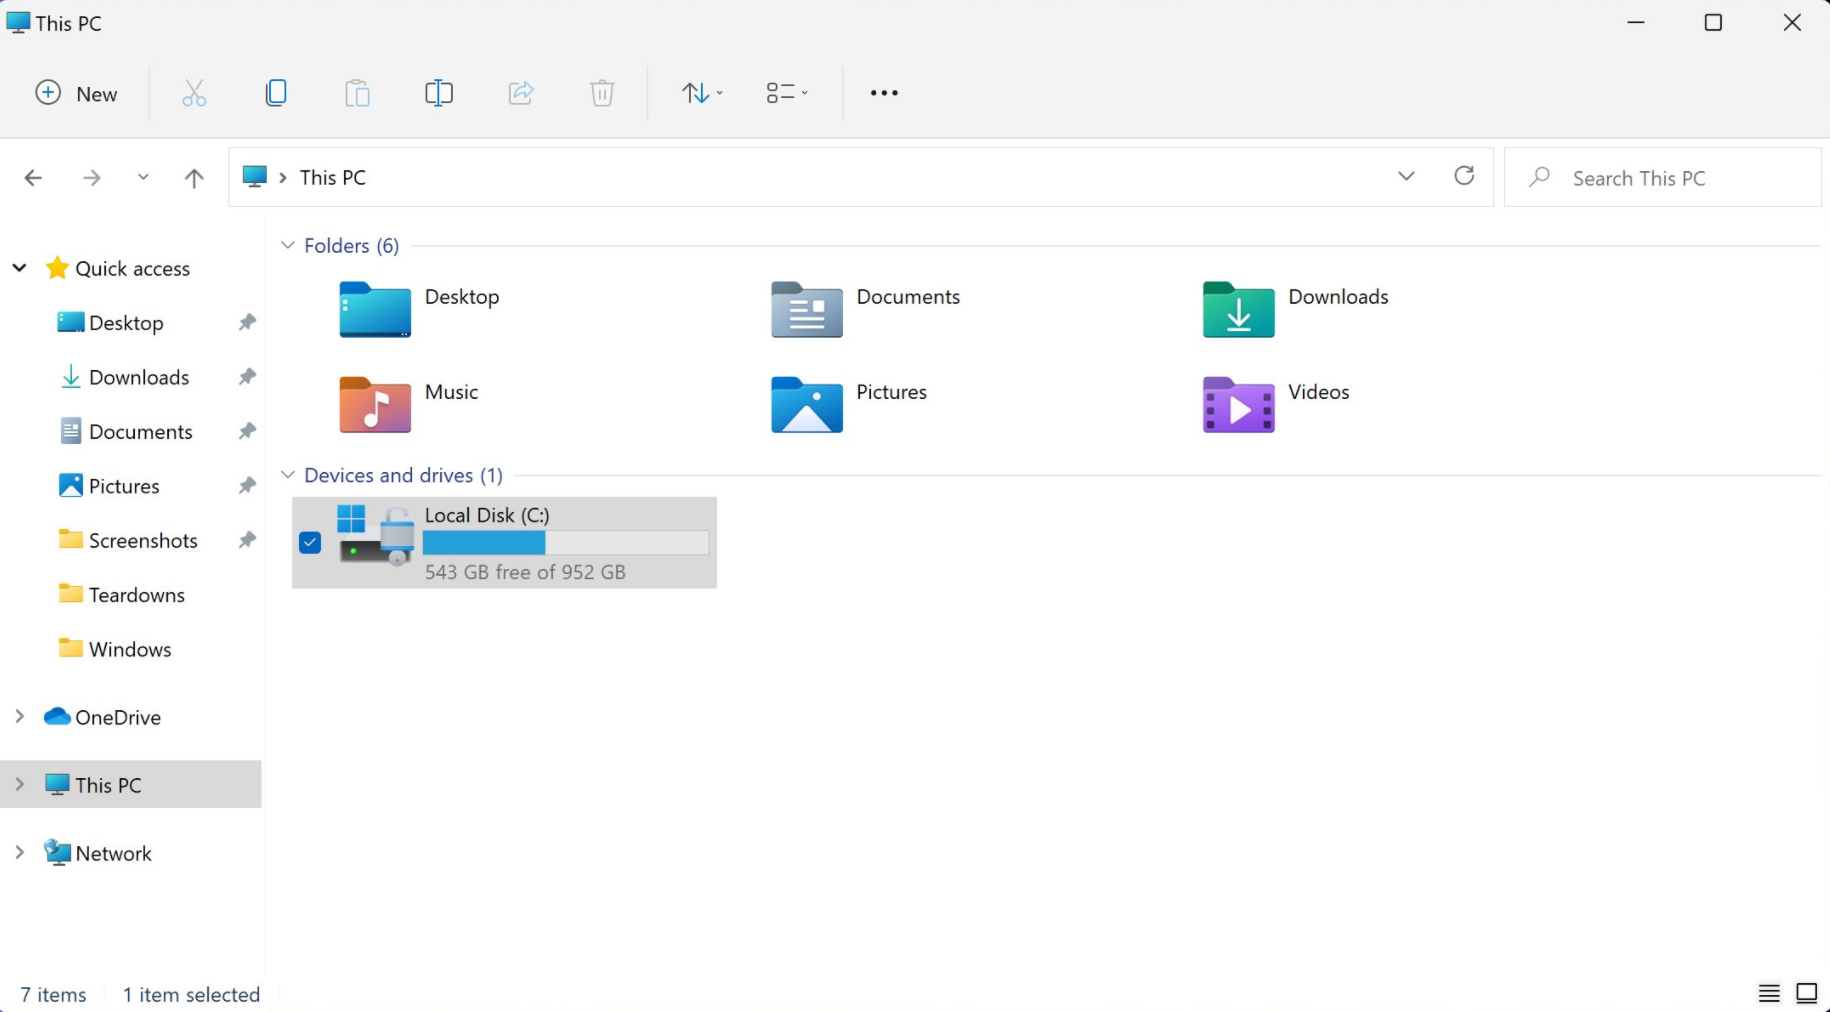Click the pin icon next to Screenshots
The height and width of the screenshot is (1012, 1830).
point(247,539)
